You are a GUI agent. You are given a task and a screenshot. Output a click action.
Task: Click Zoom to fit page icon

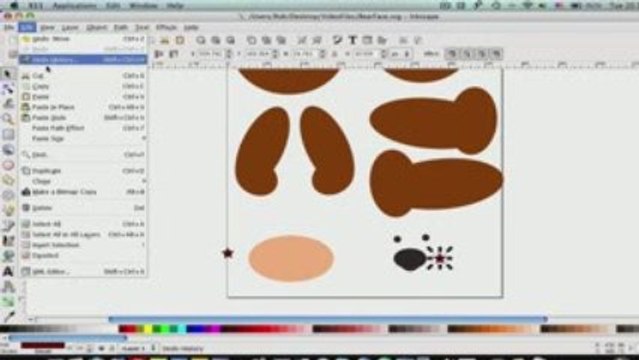pyautogui.click(x=230, y=40)
